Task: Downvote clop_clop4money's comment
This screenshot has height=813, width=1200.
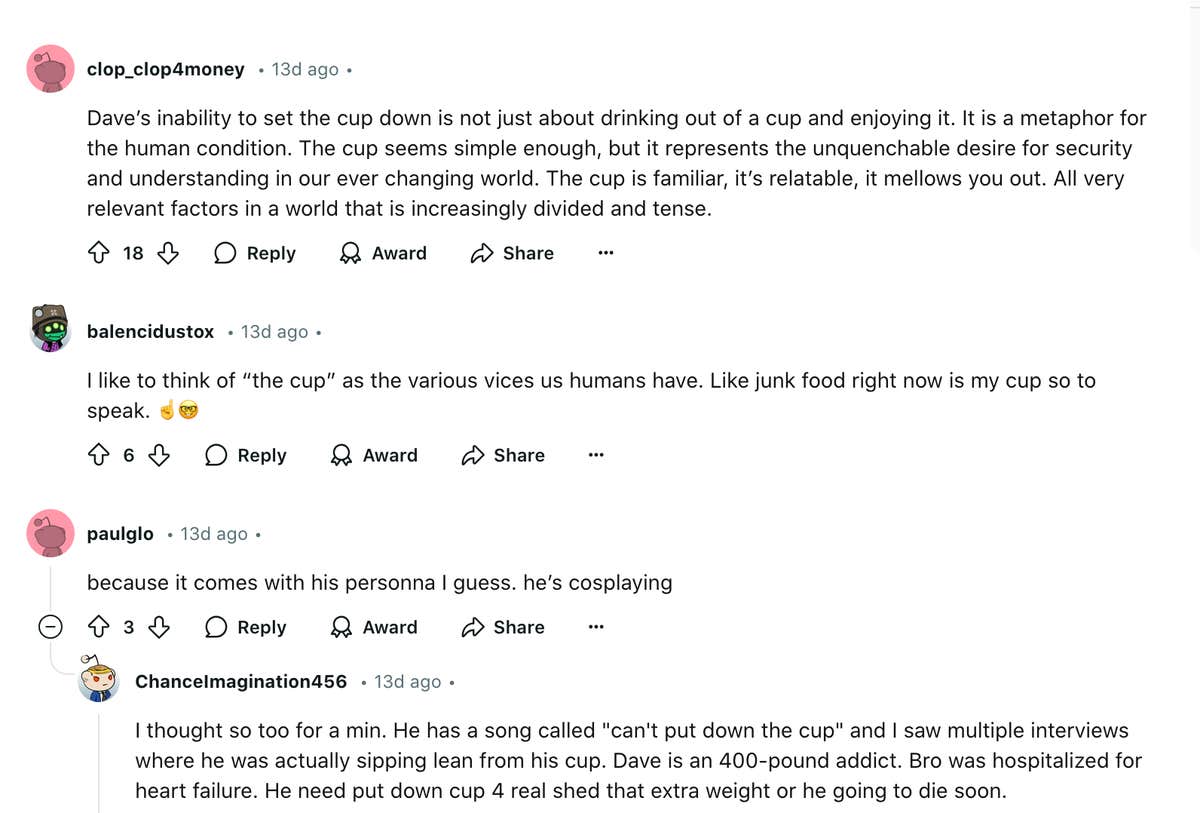Action: coord(168,253)
